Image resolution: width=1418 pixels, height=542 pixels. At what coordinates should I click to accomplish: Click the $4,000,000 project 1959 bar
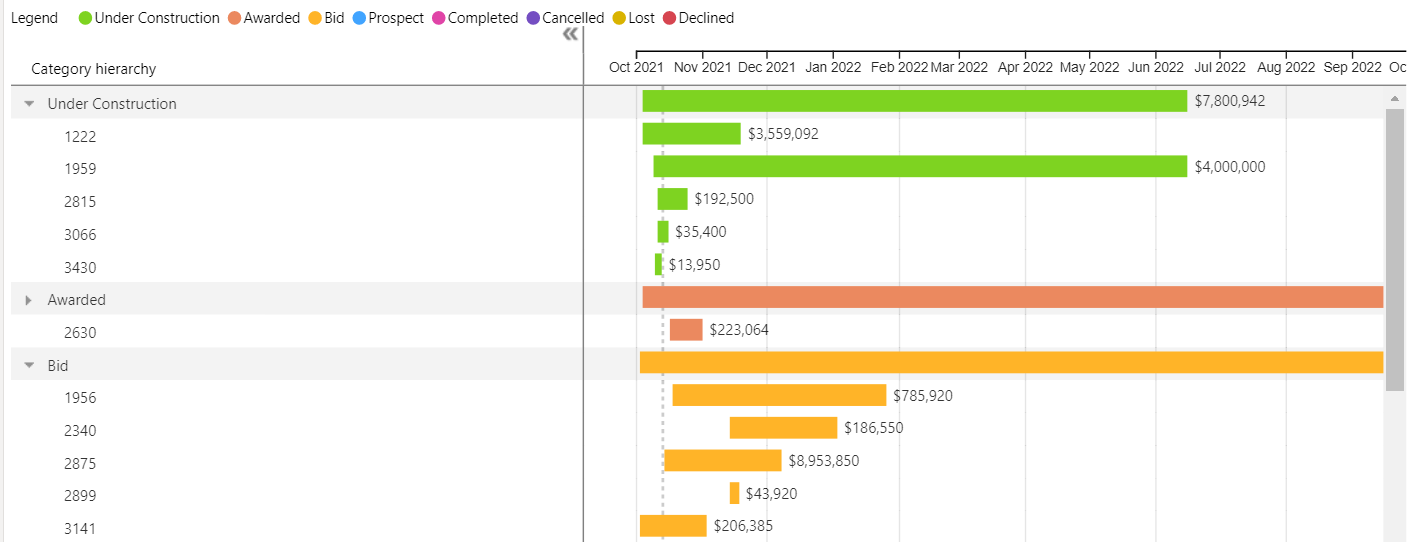pos(920,166)
